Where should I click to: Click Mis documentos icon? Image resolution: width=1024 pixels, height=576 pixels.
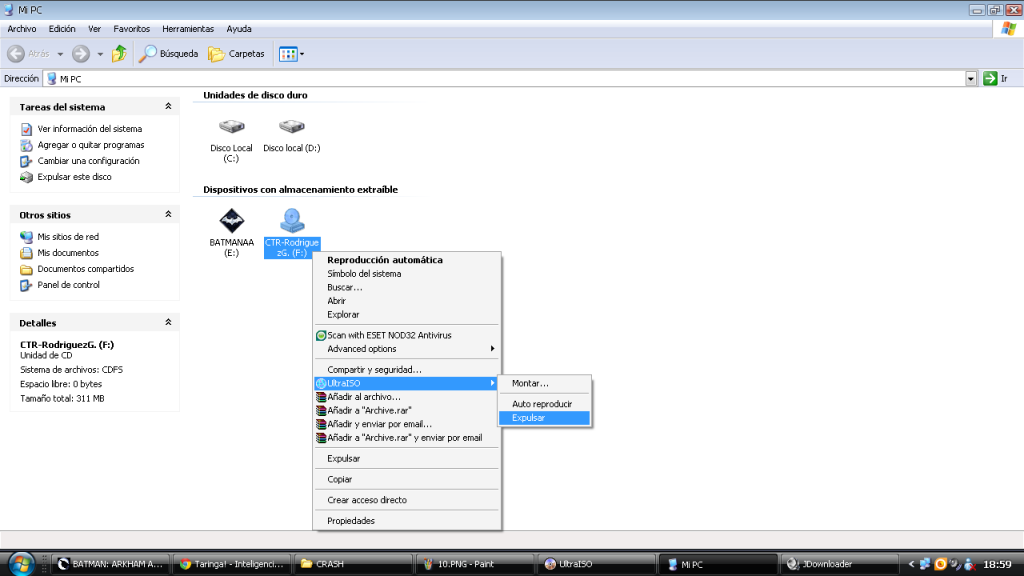pos(26,253)
